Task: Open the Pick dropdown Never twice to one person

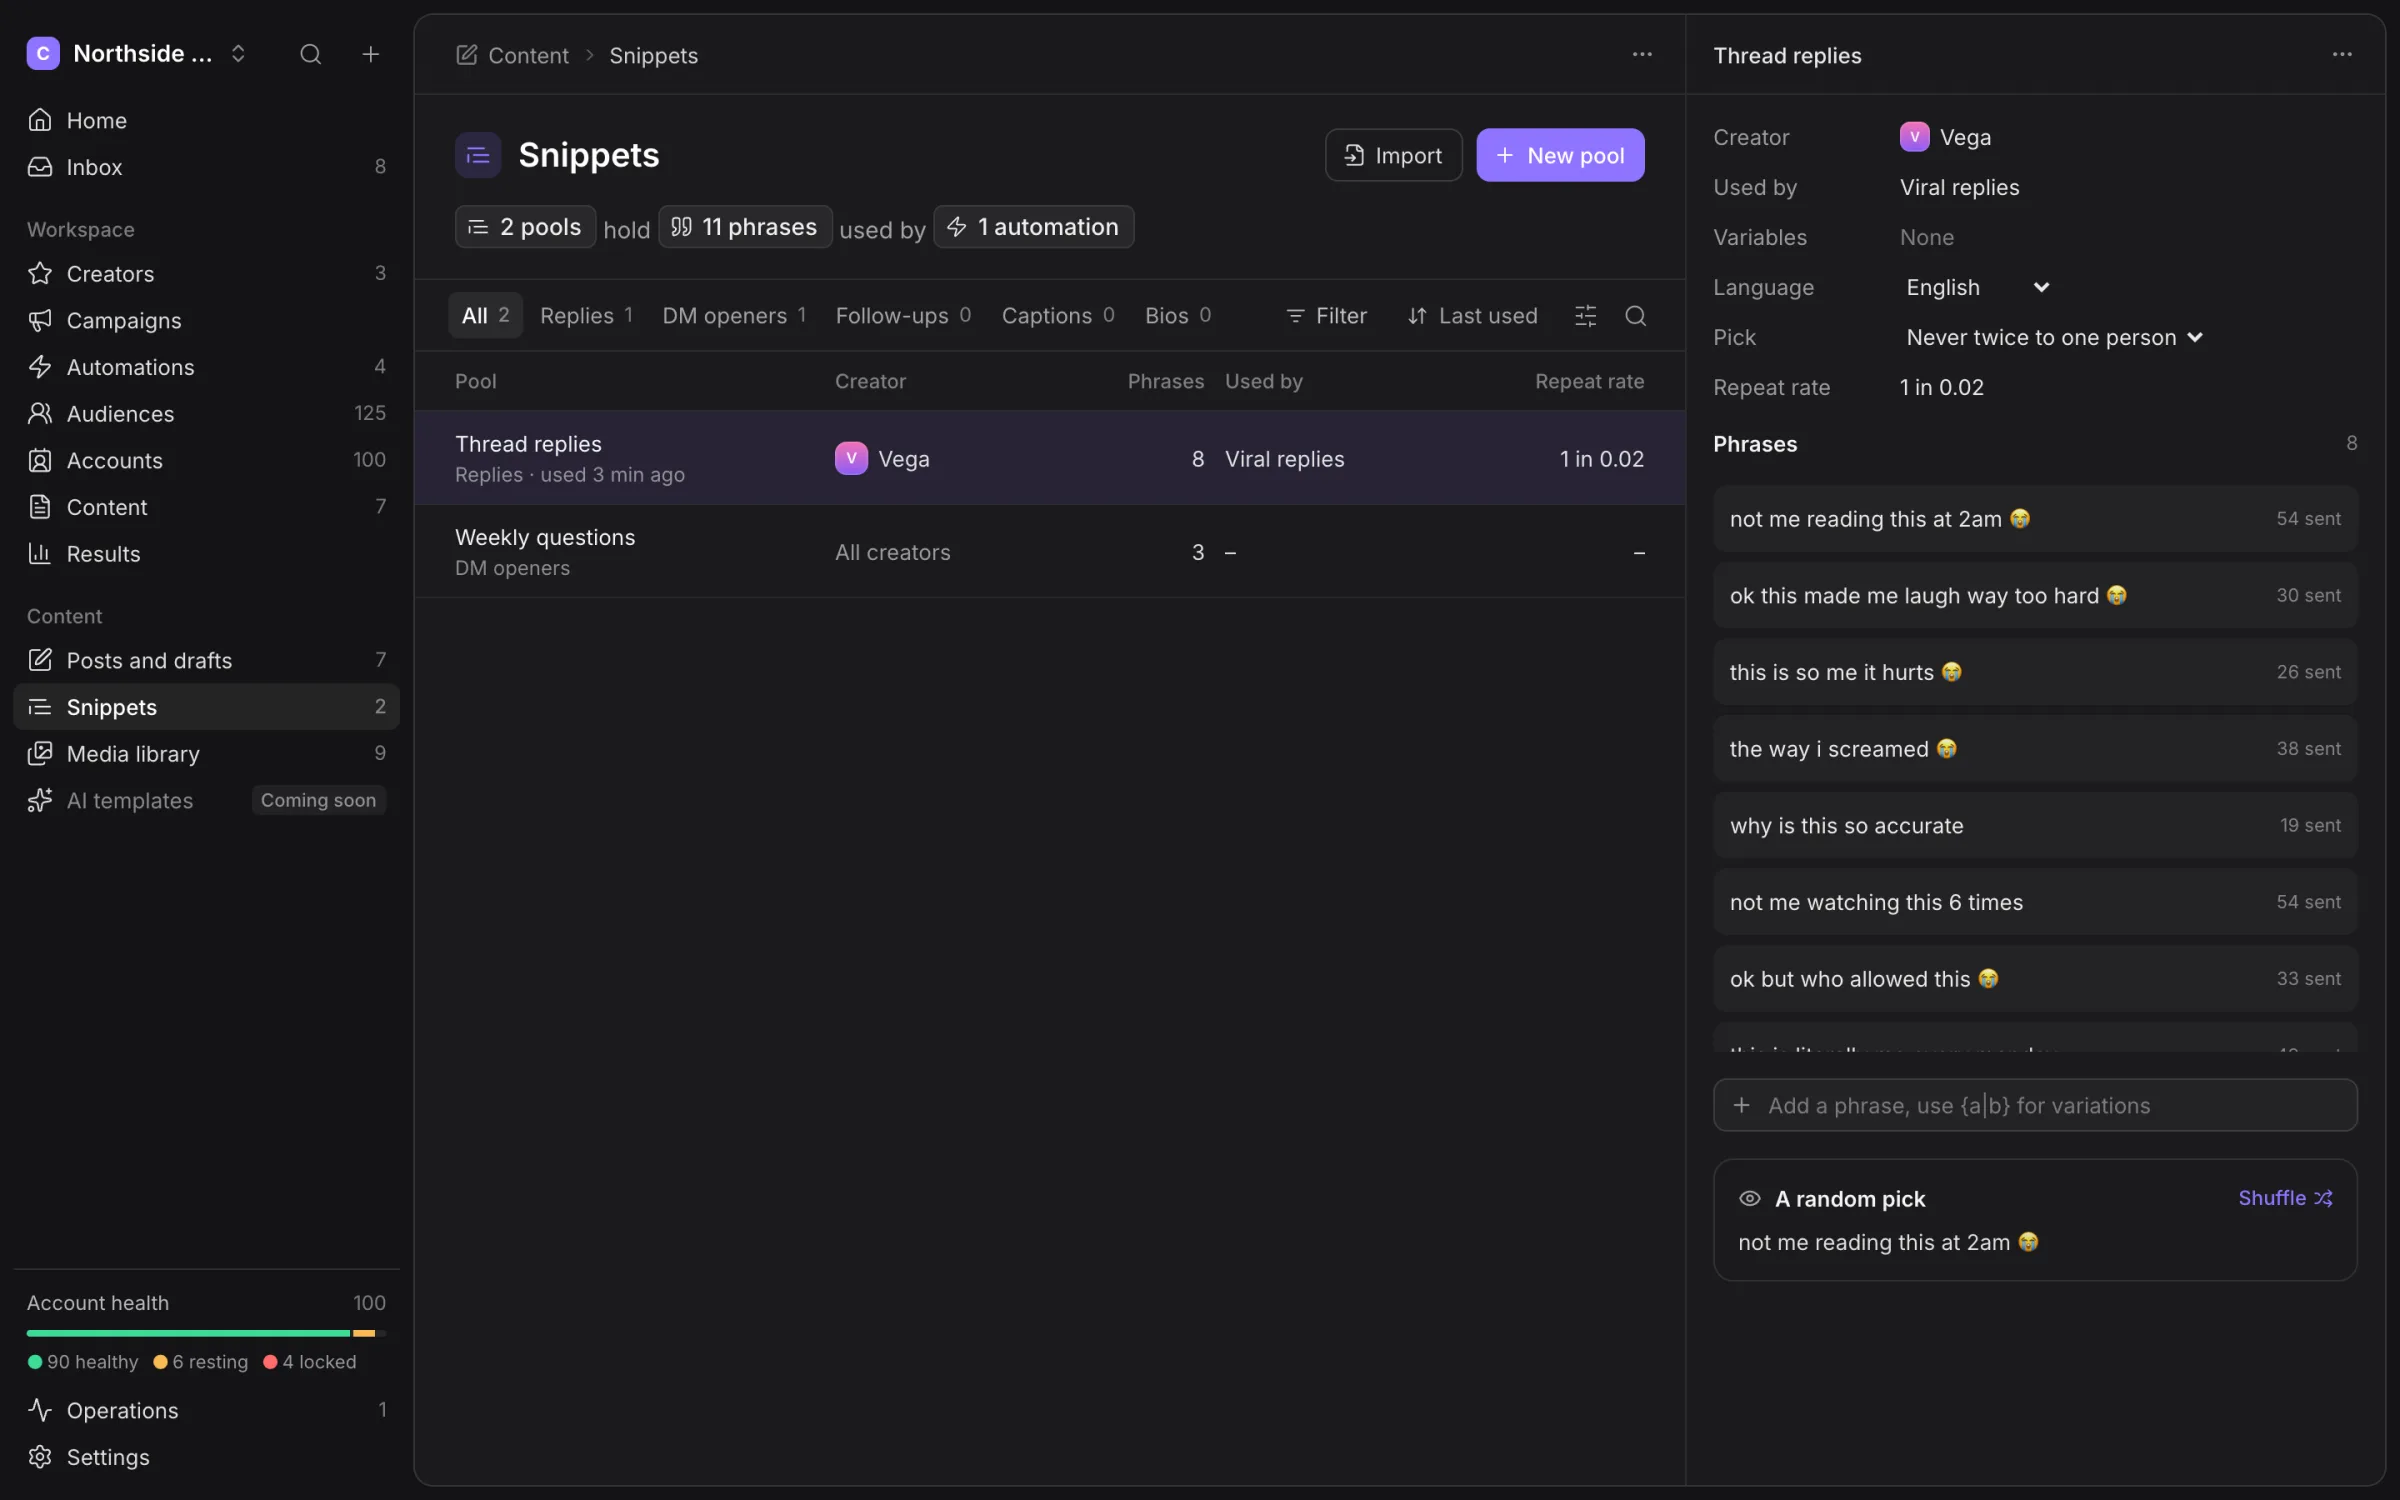Action: [2054, 337]
